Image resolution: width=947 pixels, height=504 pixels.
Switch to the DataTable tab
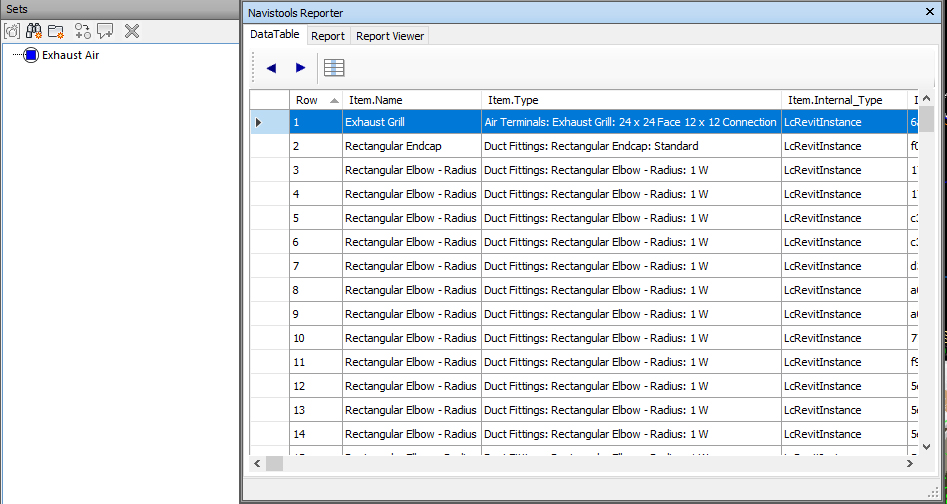275,34
